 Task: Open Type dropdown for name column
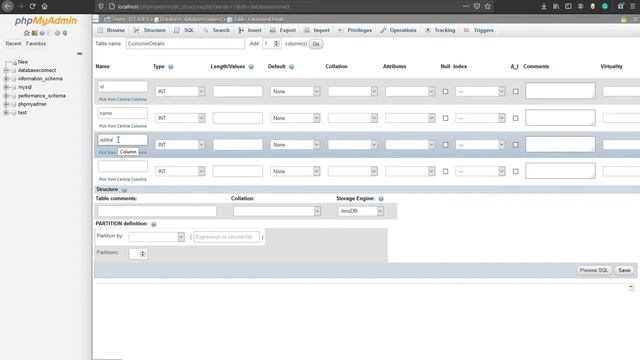[x=180, y=118]
